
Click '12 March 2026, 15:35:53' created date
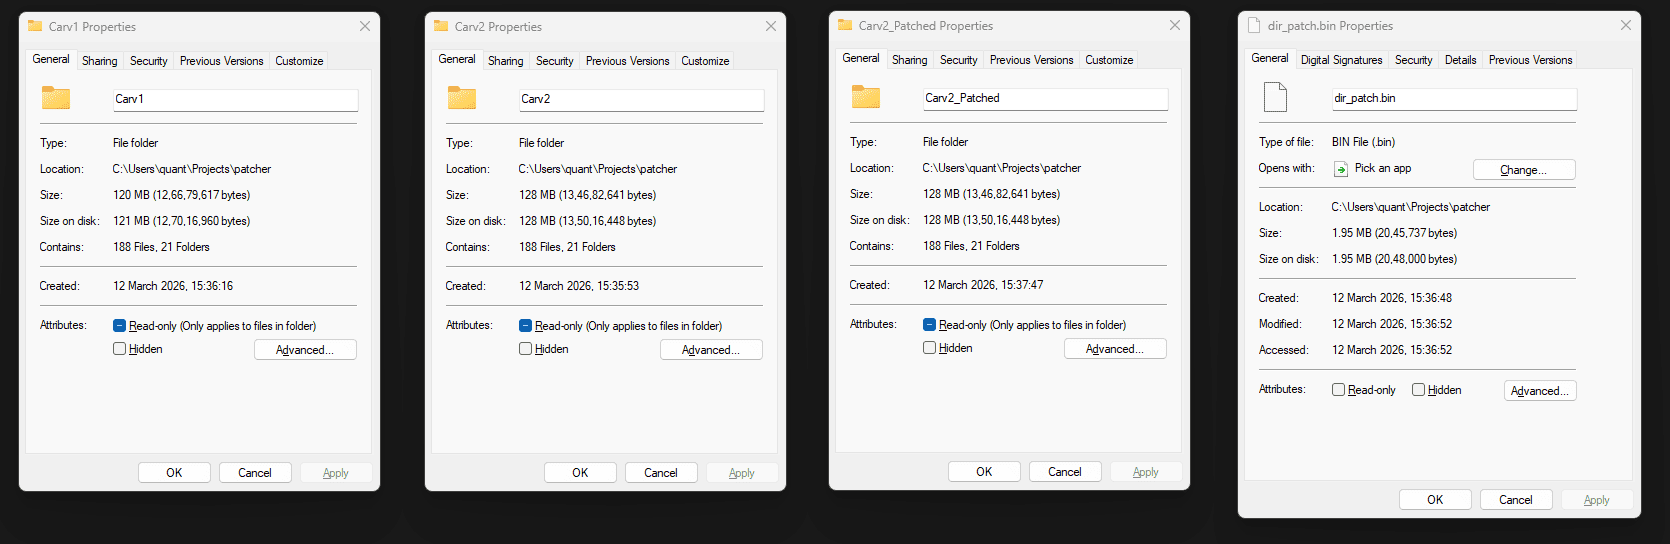579,286
